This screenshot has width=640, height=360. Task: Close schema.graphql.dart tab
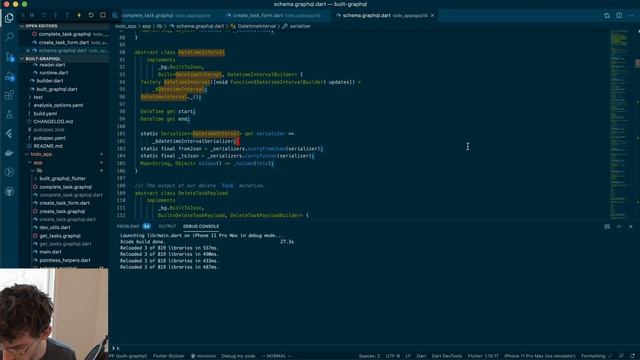(x=433, y=16)
